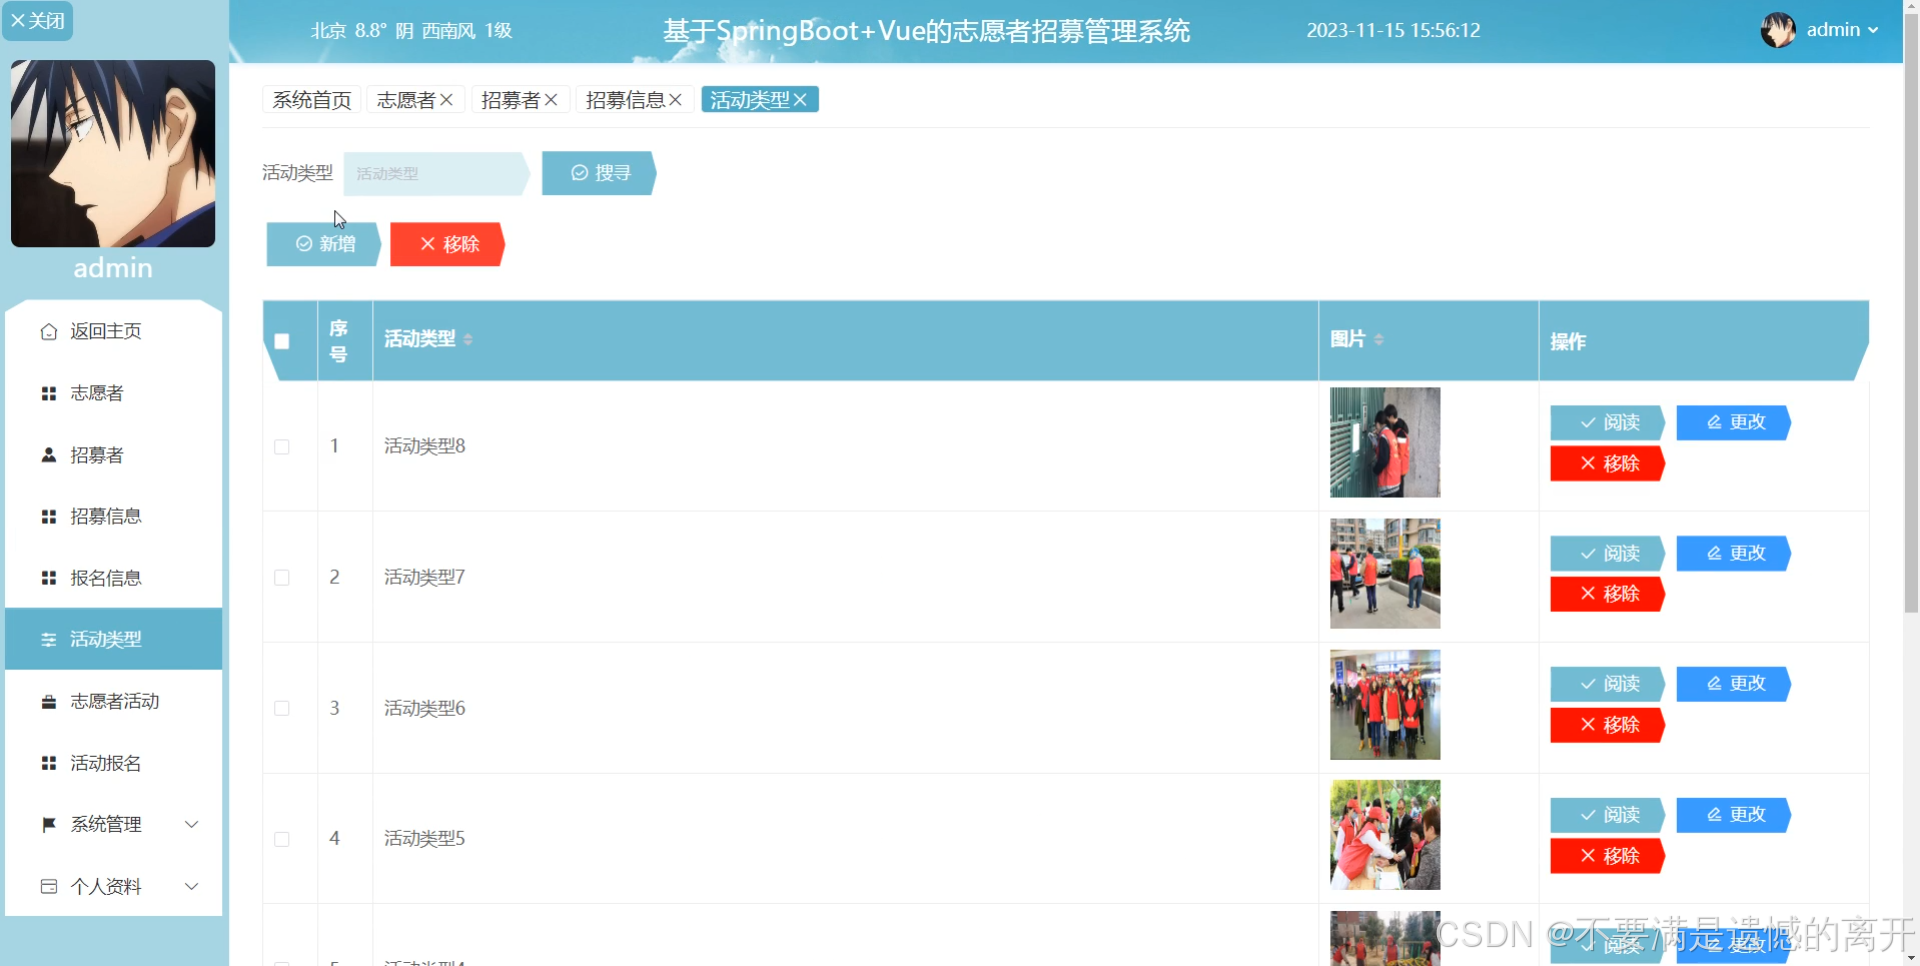
Task: Click the briefcase icon beside 志愿者活动
Action: click(48, 701)
